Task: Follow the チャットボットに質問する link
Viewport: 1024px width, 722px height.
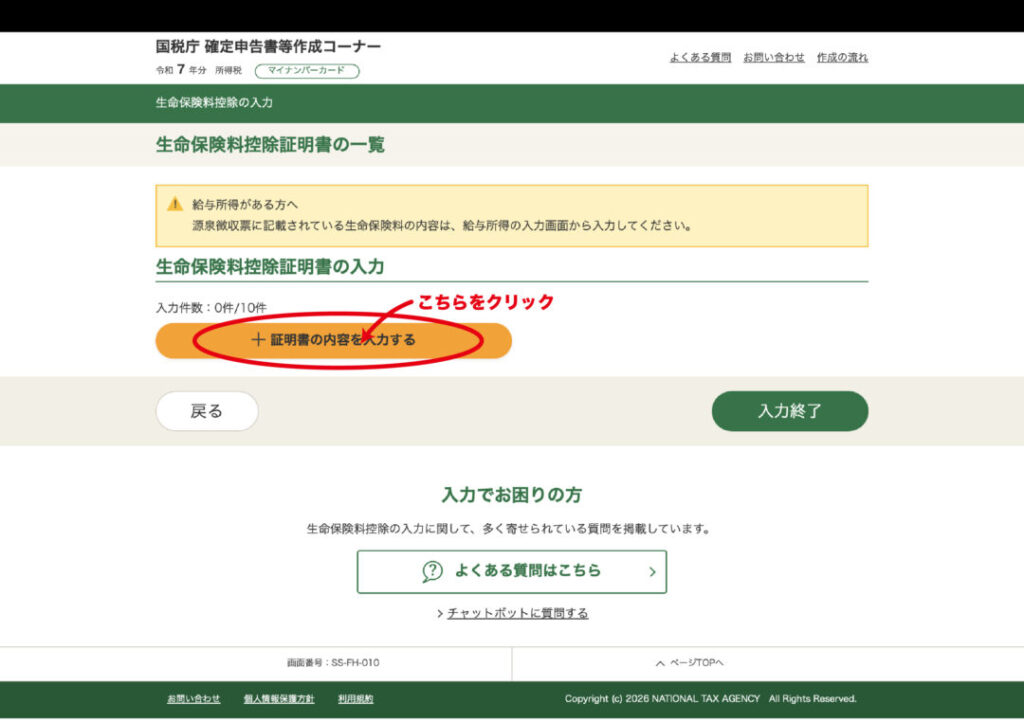Action: tap(517, 613)
